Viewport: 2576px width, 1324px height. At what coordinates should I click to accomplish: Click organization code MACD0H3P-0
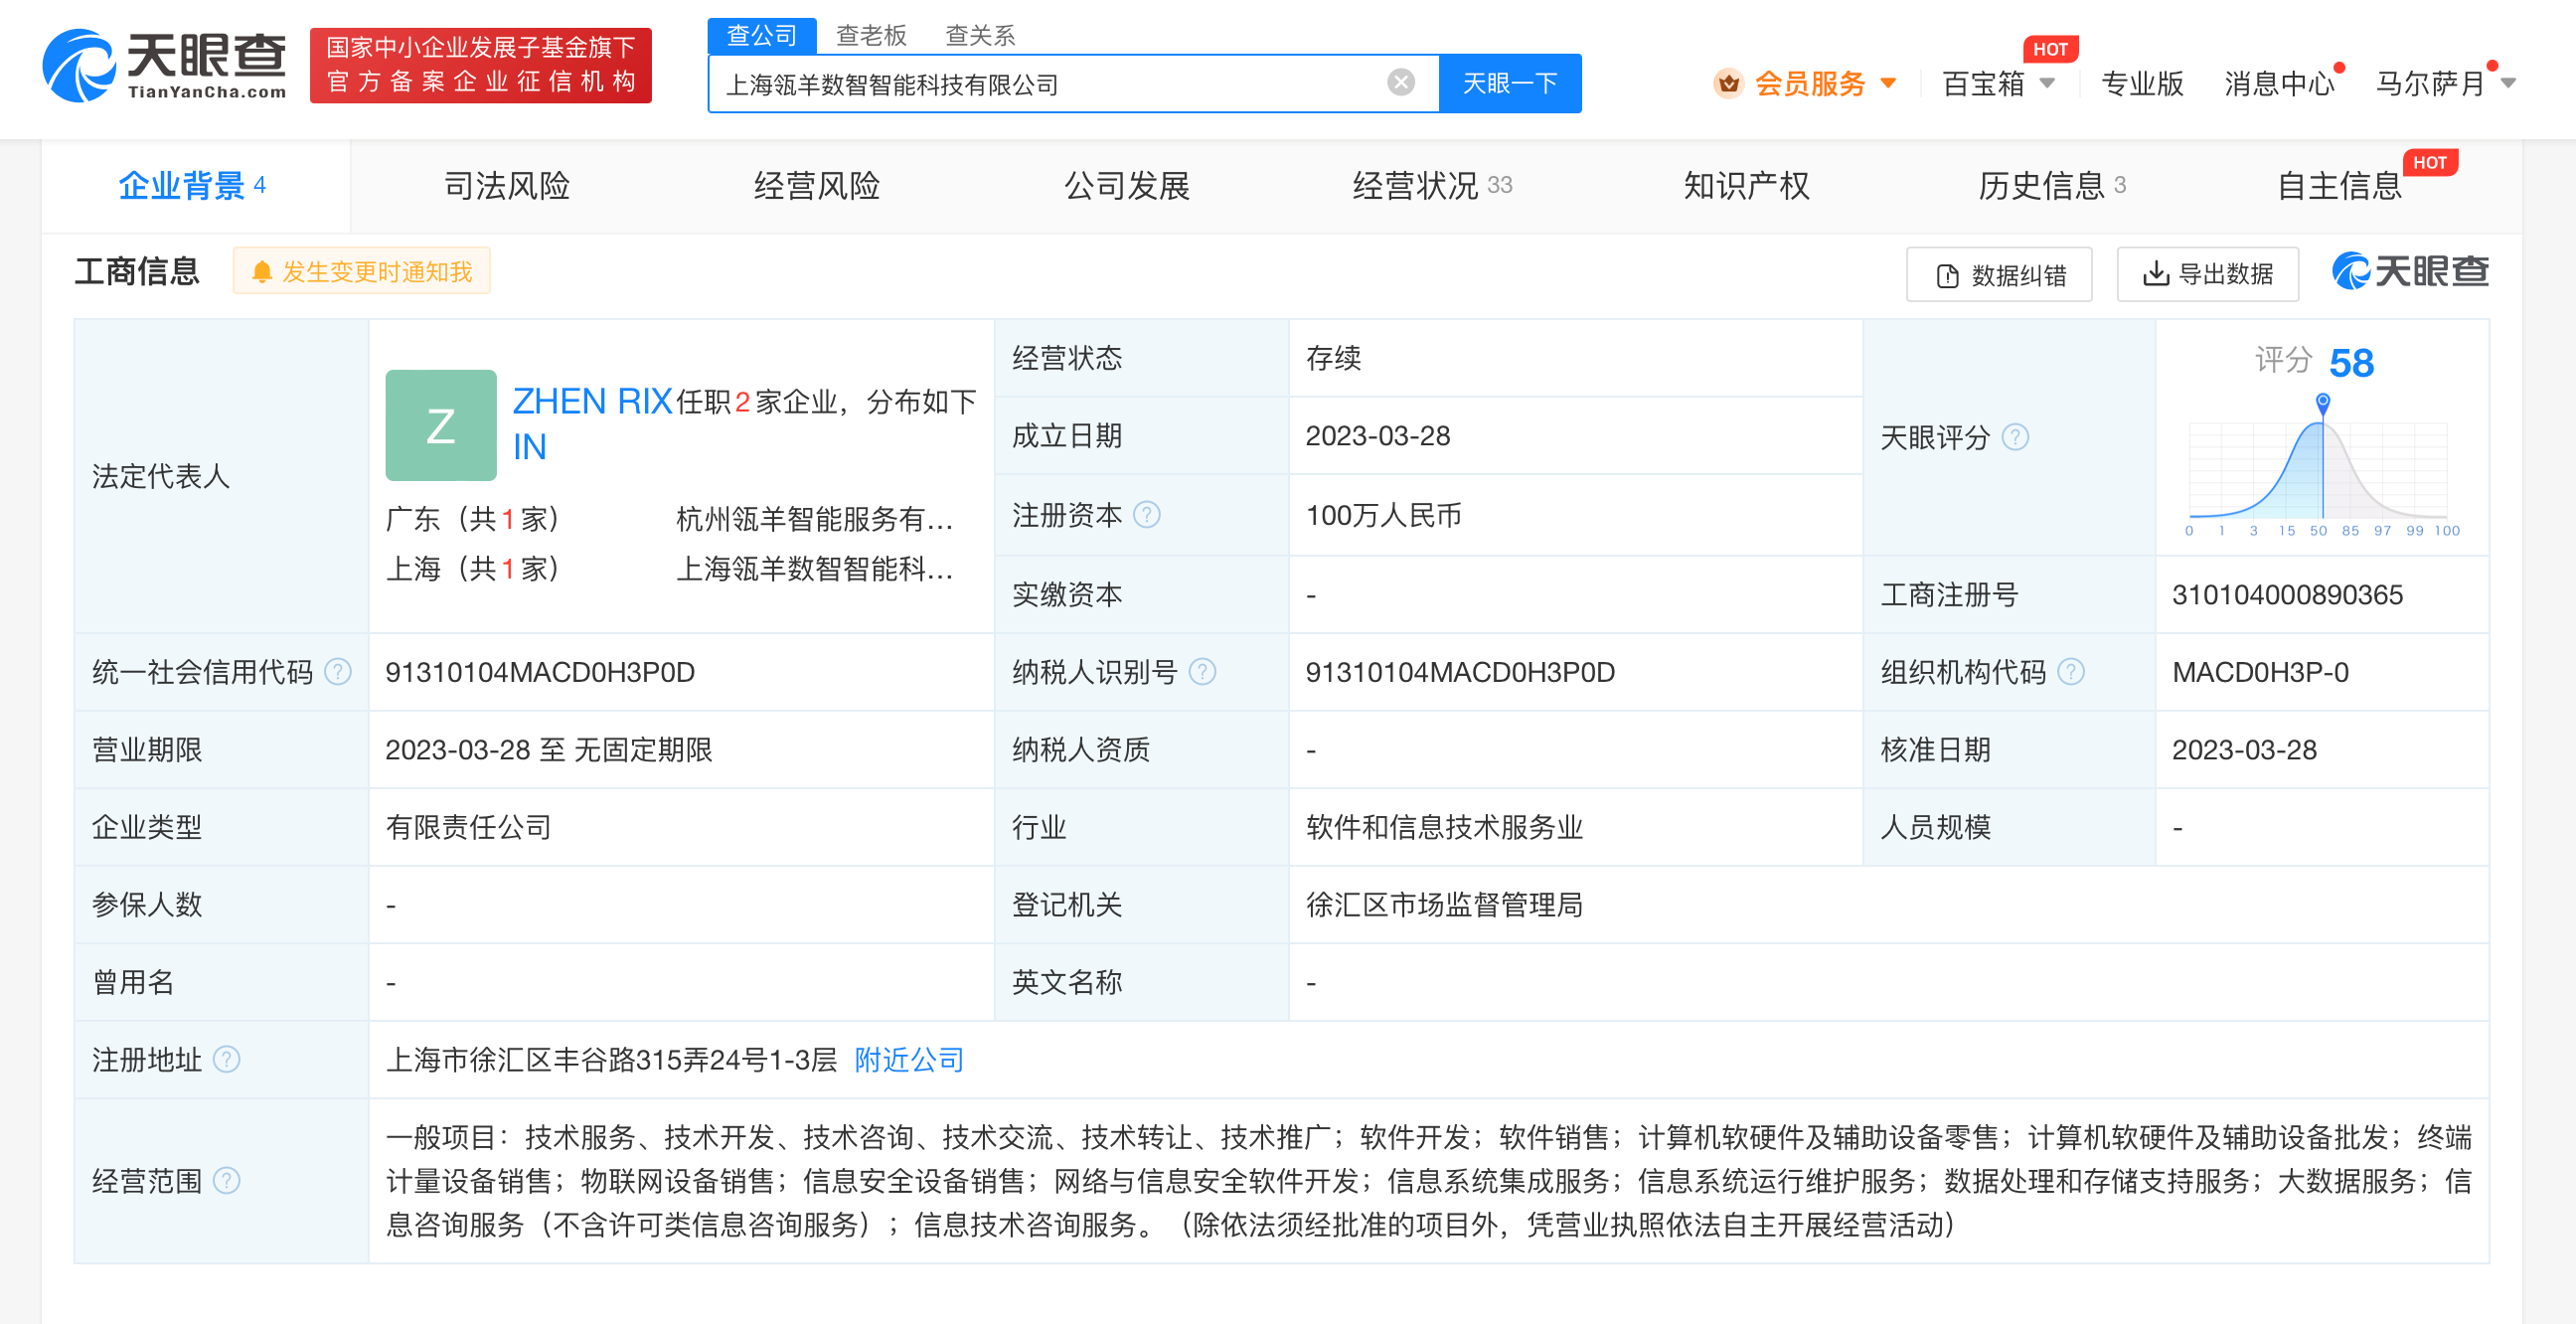pyautogui.click(x=2260, y=672)
